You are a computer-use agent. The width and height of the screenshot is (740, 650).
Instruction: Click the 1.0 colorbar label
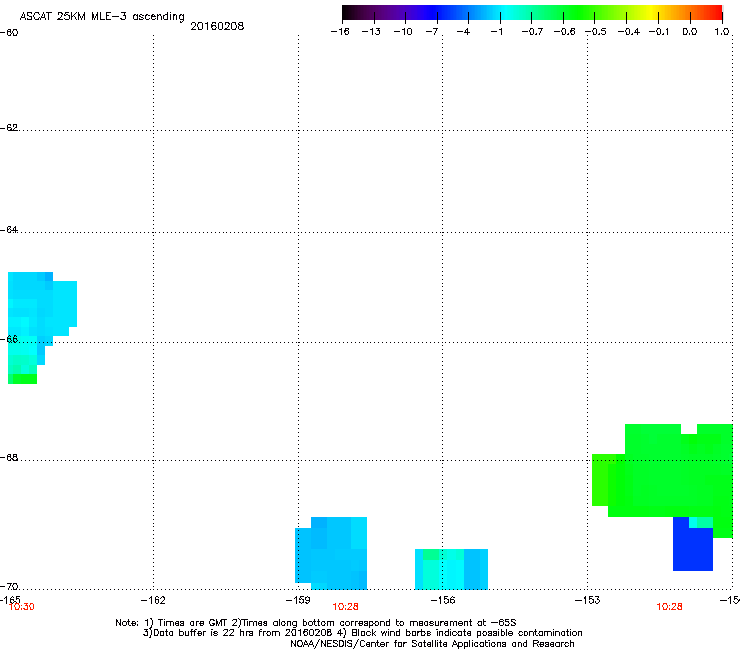tap(722, 32)
